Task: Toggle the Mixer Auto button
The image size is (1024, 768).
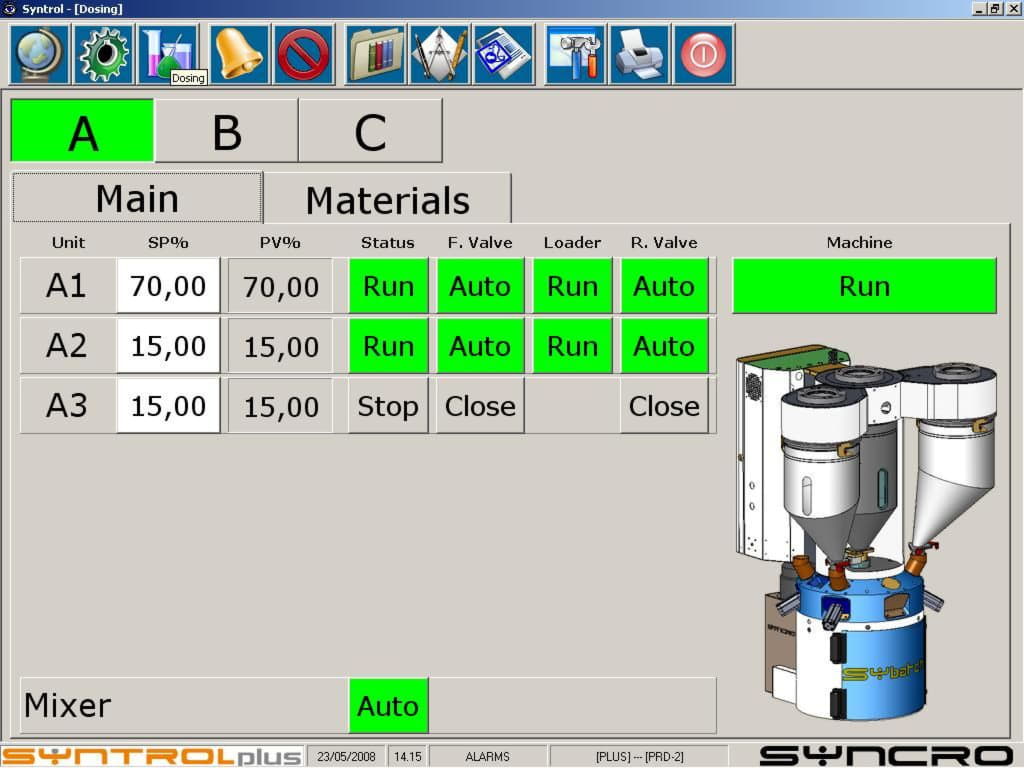Action: click(x=388, y=706)
